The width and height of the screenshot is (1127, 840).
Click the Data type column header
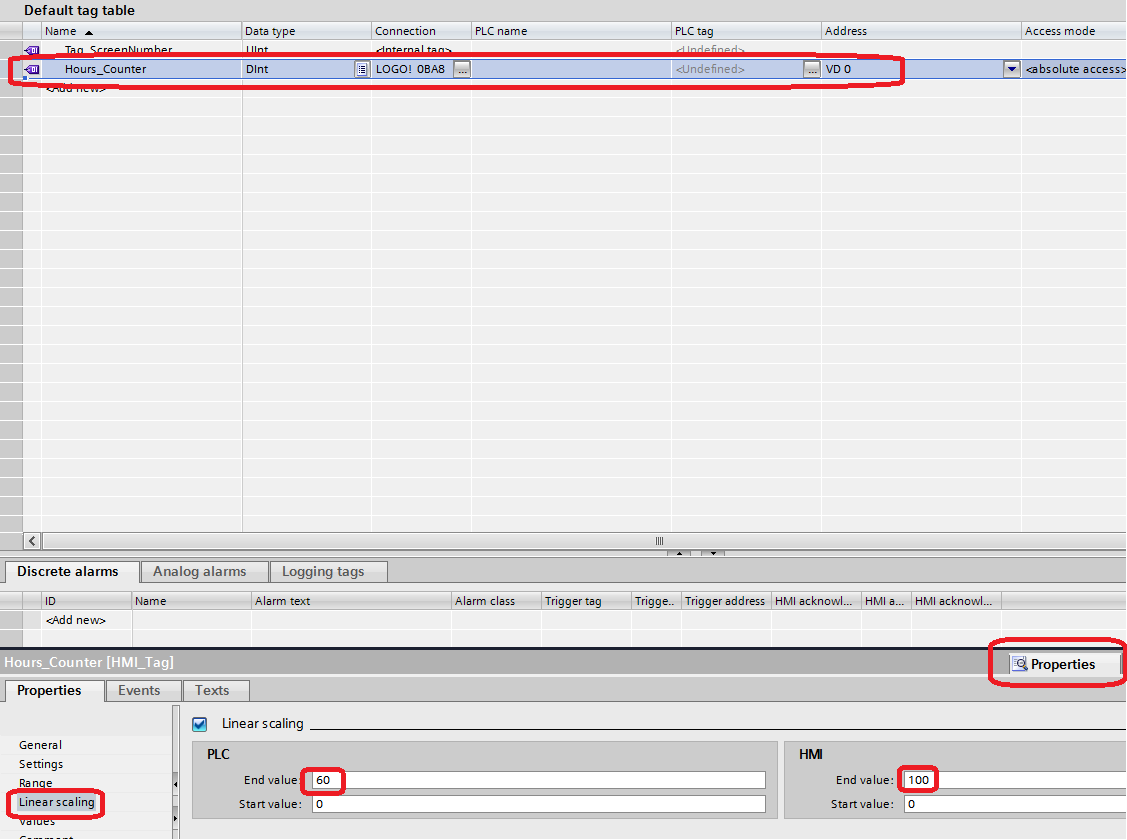point(306,31)
